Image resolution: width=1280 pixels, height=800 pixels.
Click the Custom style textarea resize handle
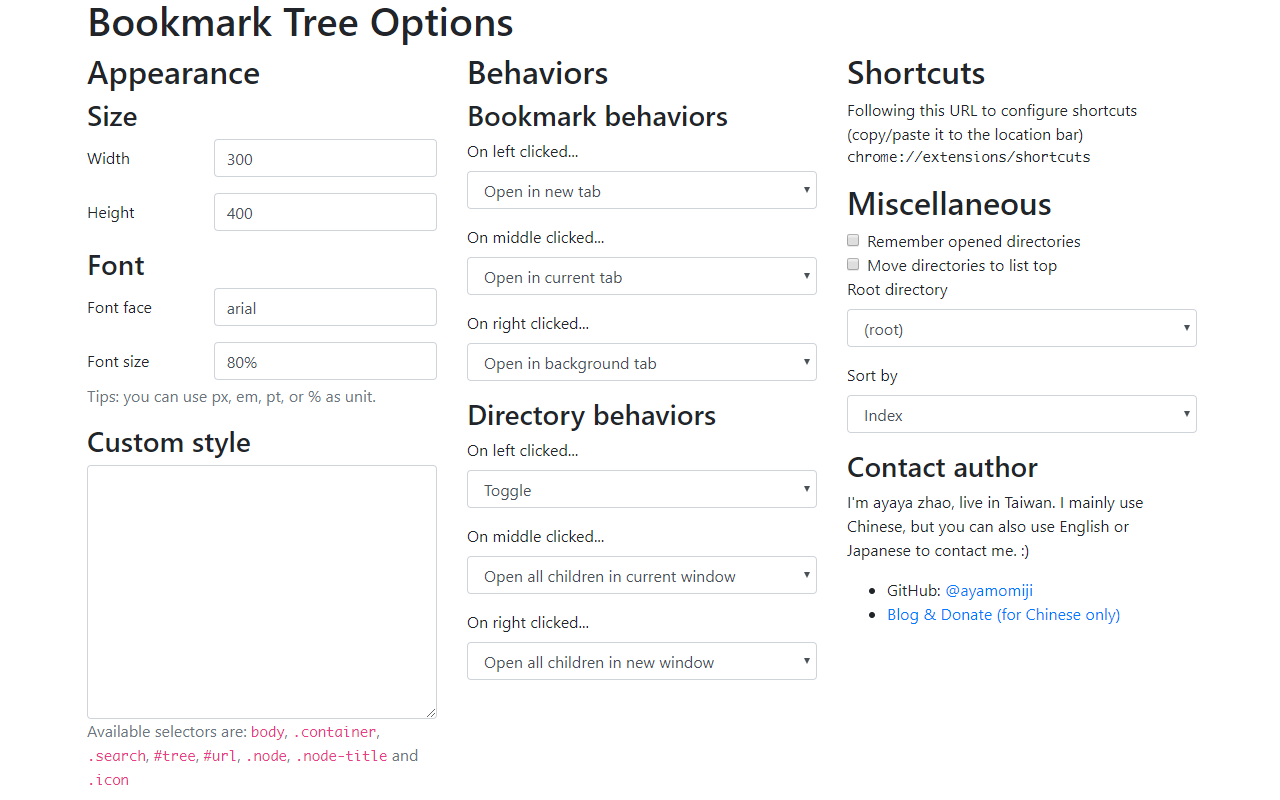(x=432, y=713)
